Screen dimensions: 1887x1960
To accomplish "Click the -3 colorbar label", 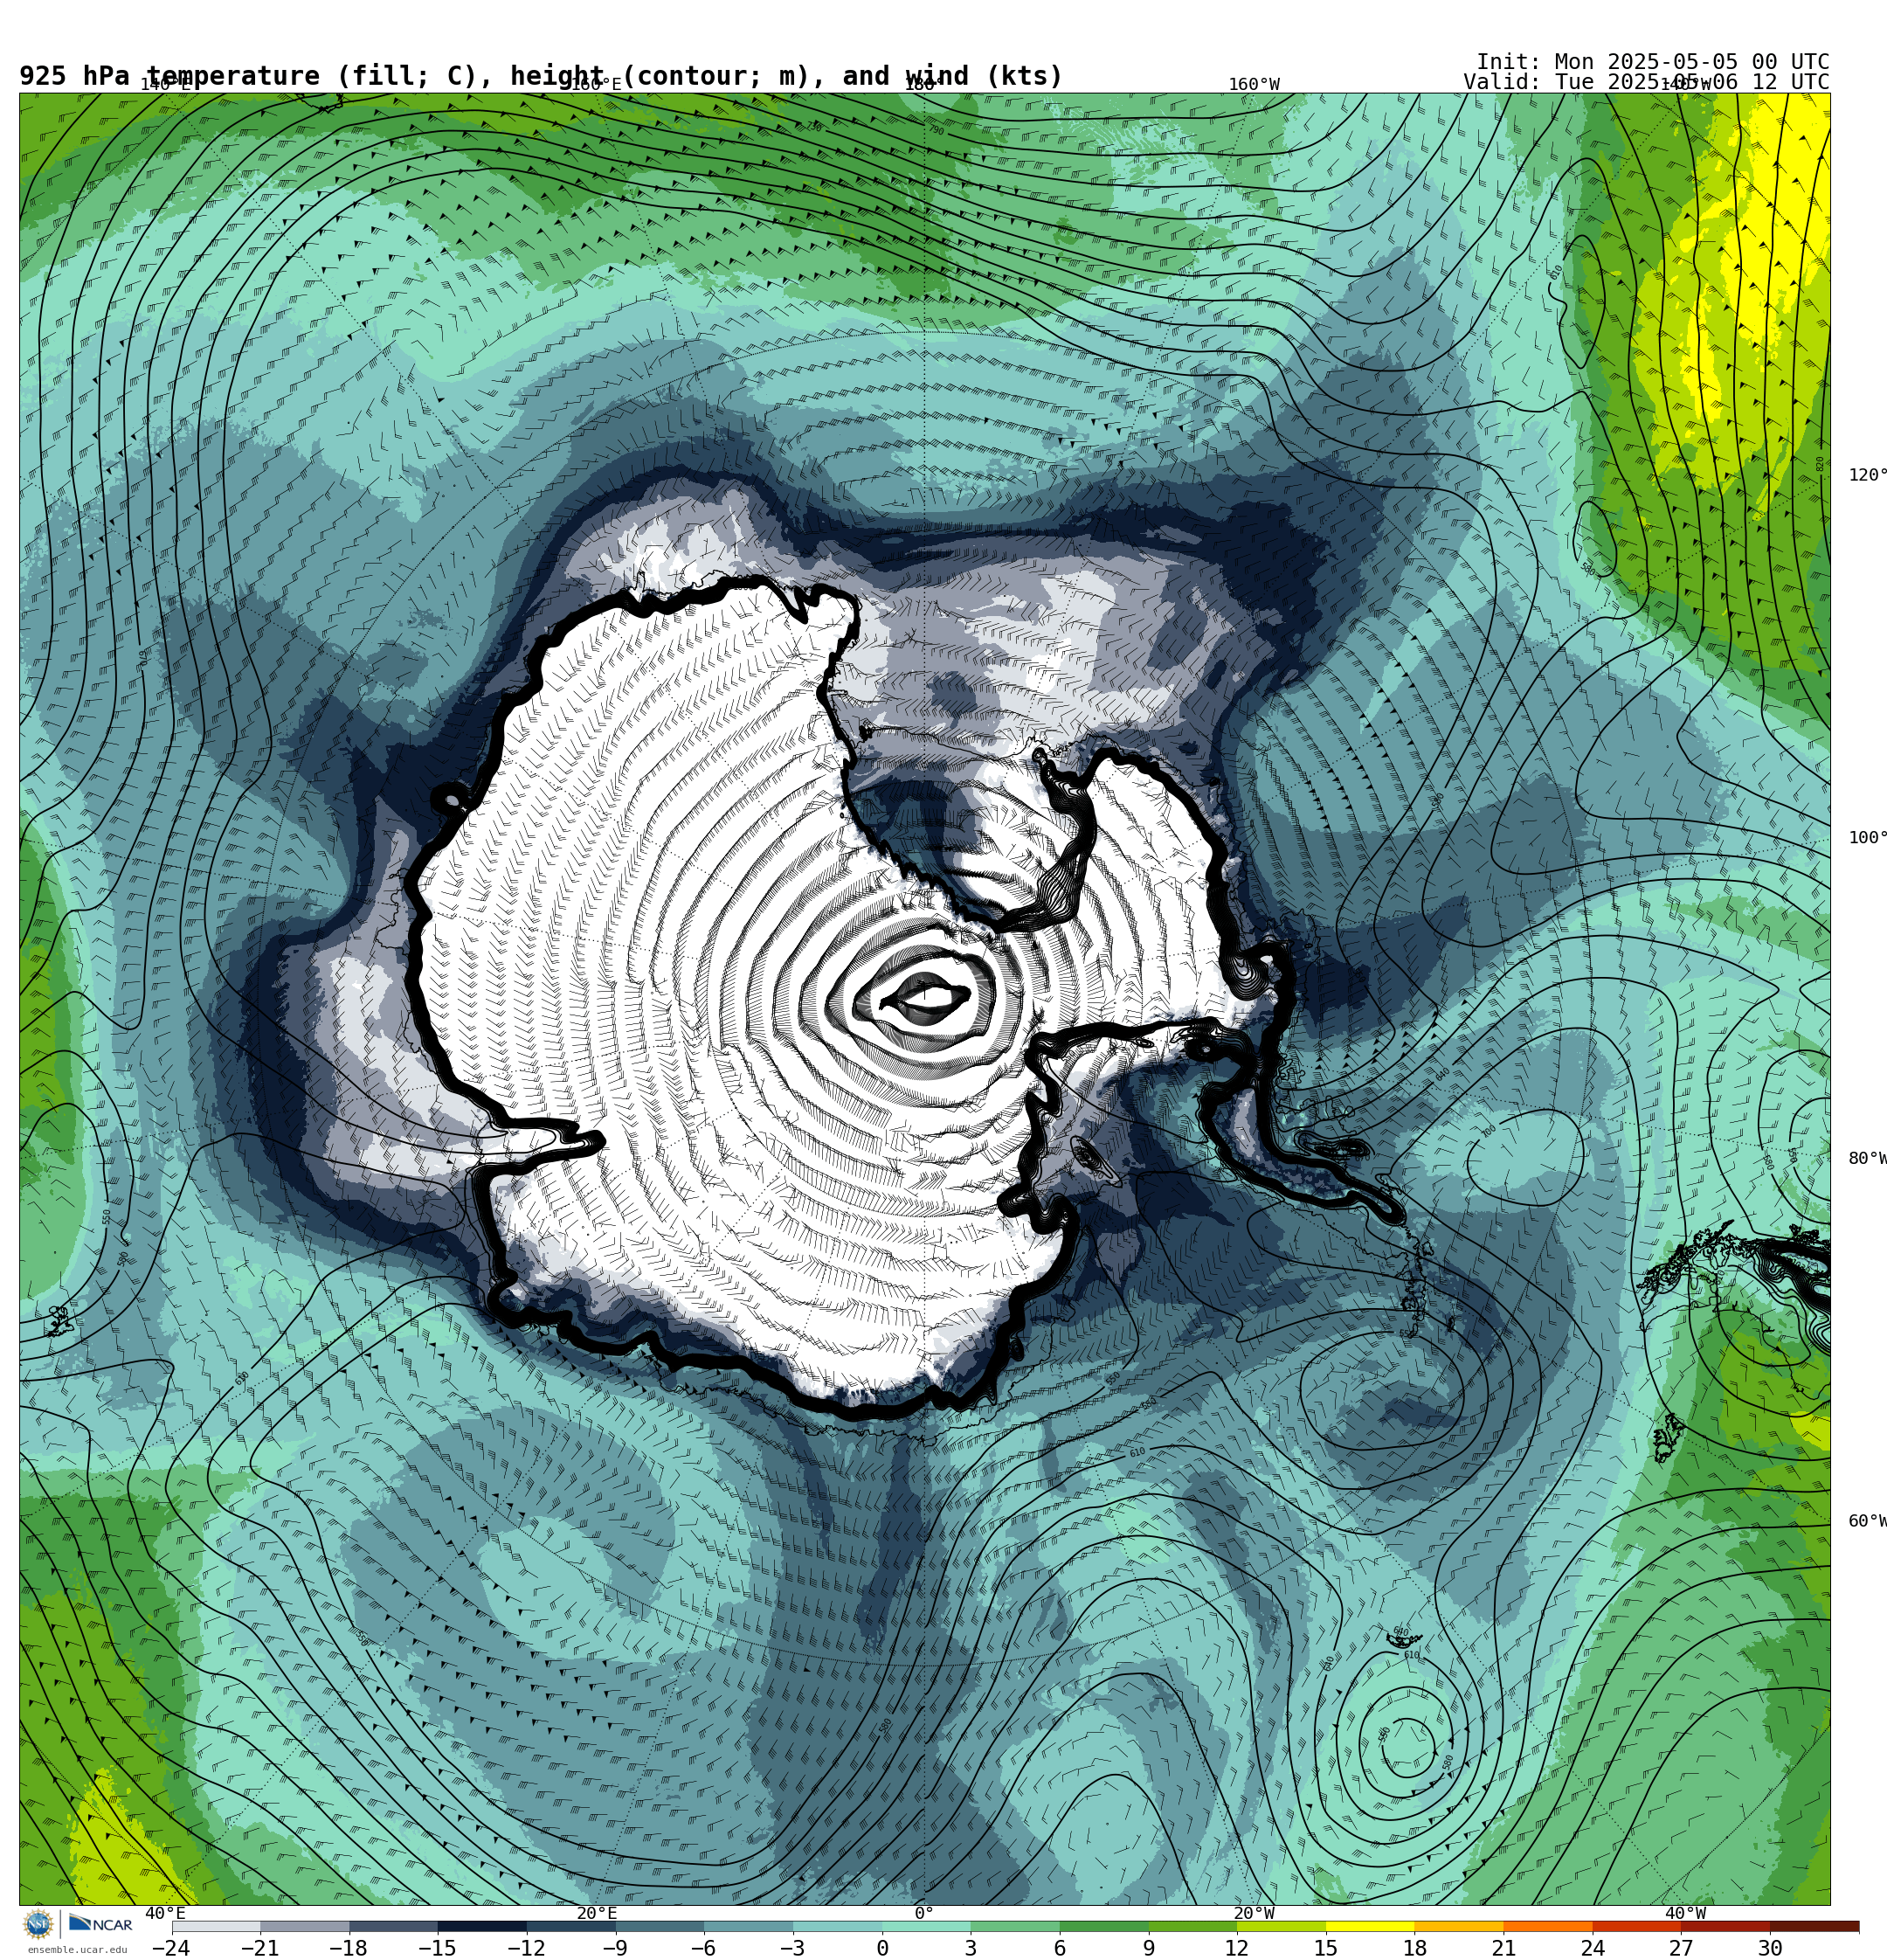I will point(792,1948).
